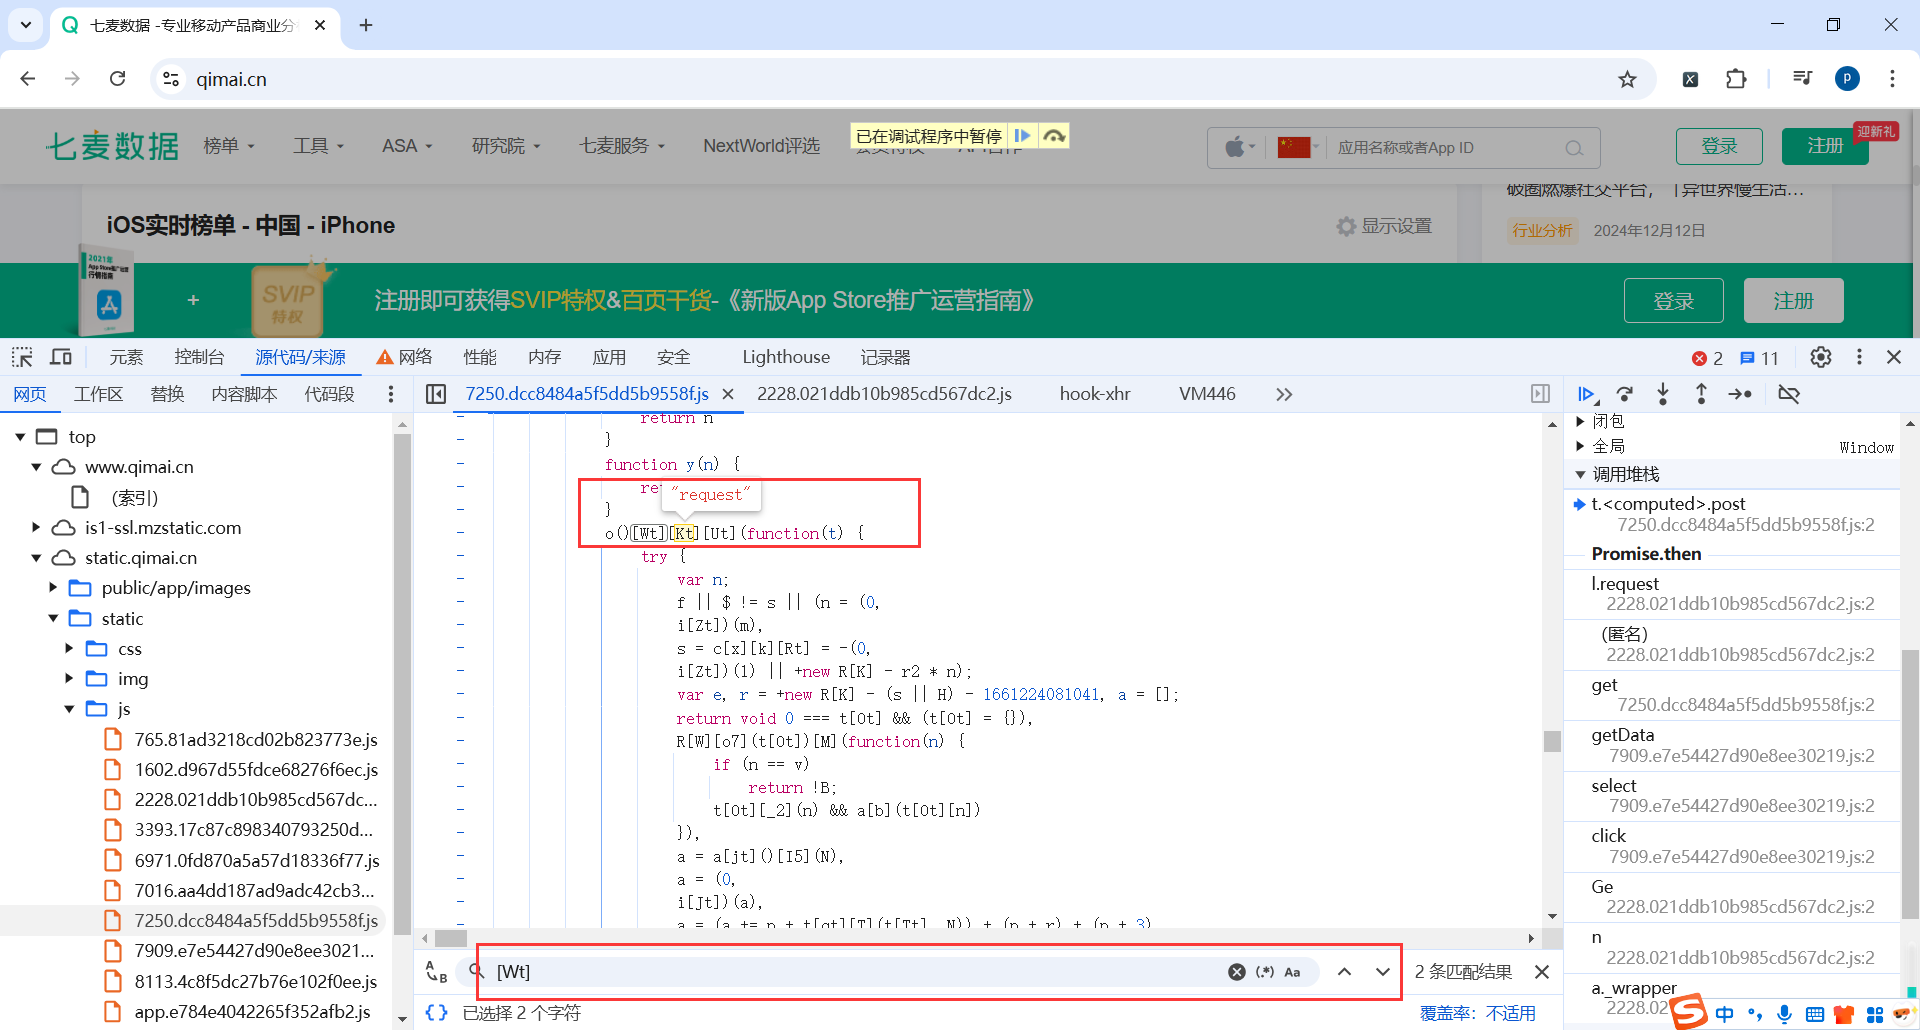
Task: Bookmark this page with the star
Action: coord(1628,79)
